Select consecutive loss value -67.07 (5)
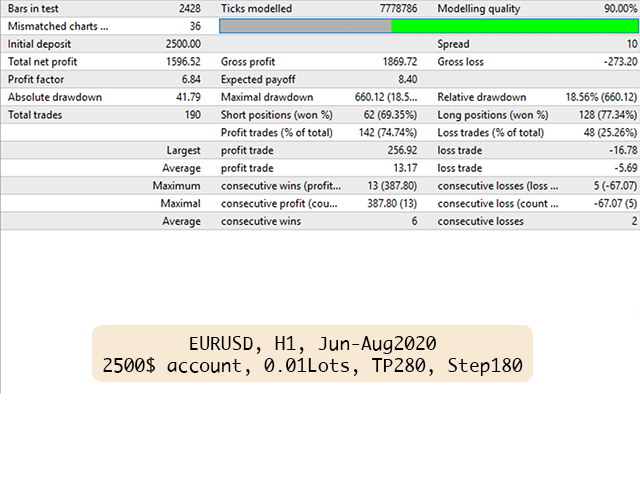Screen dimensions: 640x480 coord(615,203)
